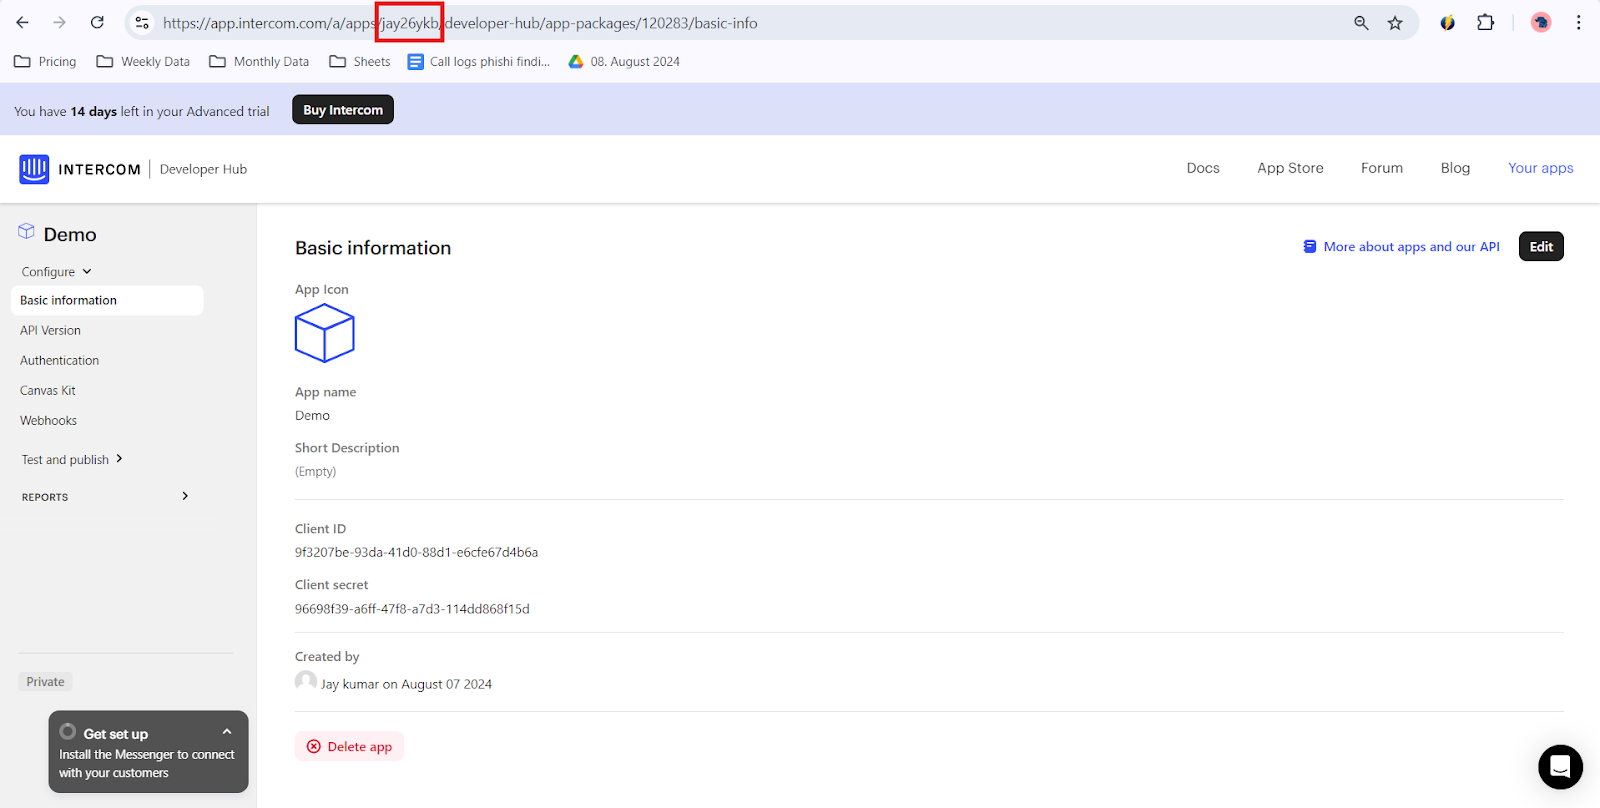Screen dimensions: 1600x808
Task: Click the Client ID value text
Action: [x=416, y=552]
